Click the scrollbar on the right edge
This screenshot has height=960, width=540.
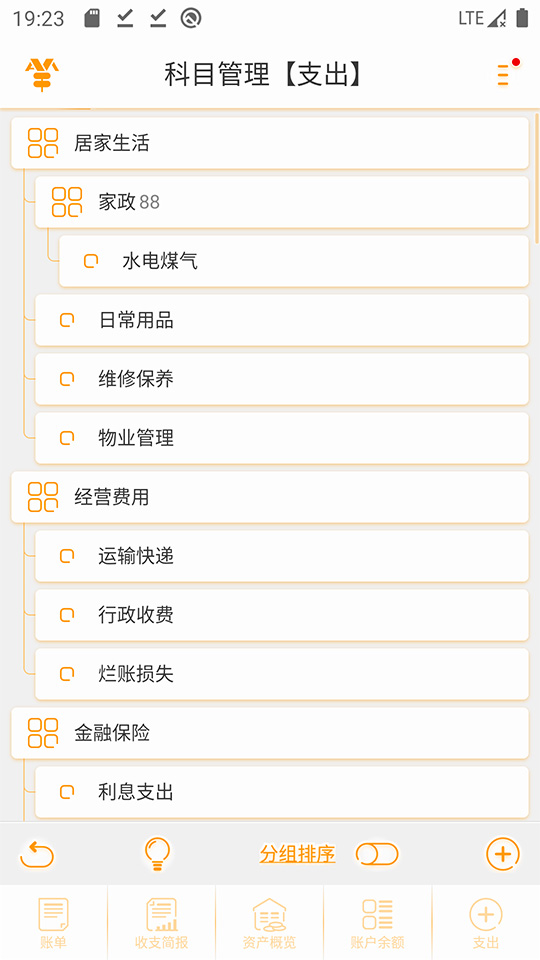tap(537, 178)
